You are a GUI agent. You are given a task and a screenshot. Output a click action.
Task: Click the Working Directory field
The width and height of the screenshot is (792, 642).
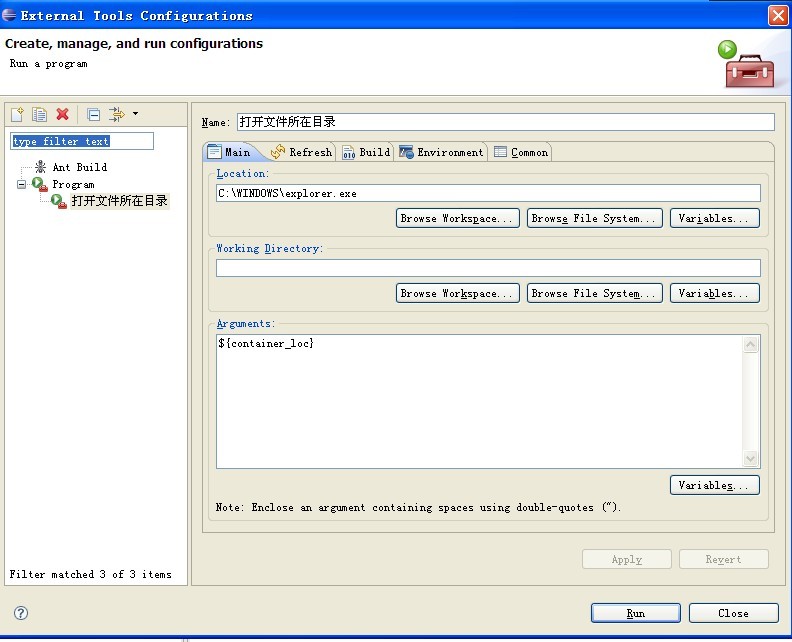[488, 268]
